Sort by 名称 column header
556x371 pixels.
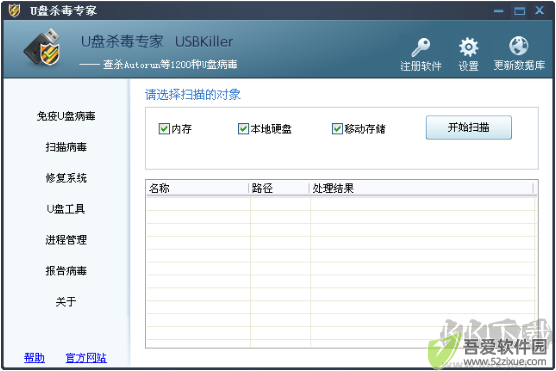198,188
